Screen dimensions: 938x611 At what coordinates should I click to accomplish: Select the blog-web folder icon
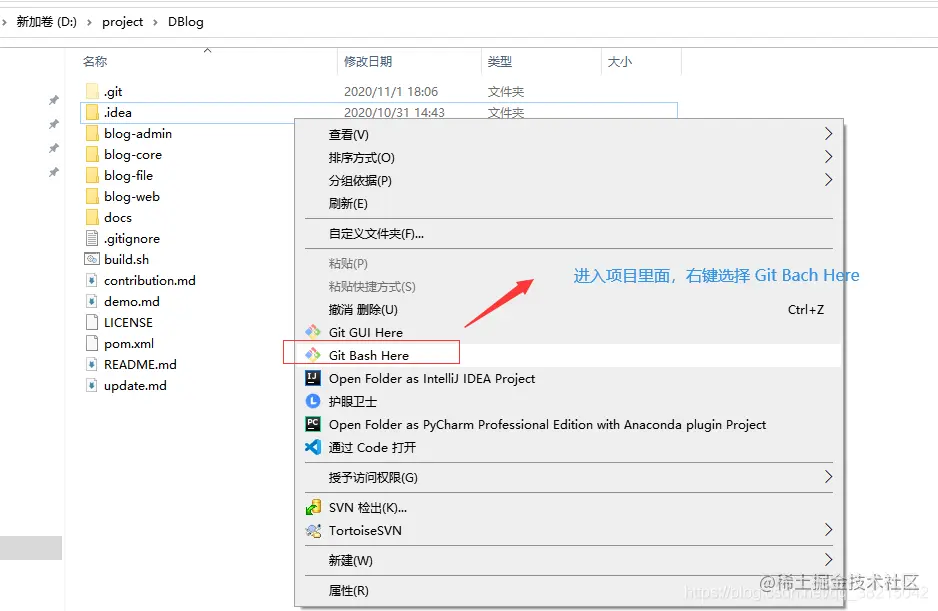92,196
